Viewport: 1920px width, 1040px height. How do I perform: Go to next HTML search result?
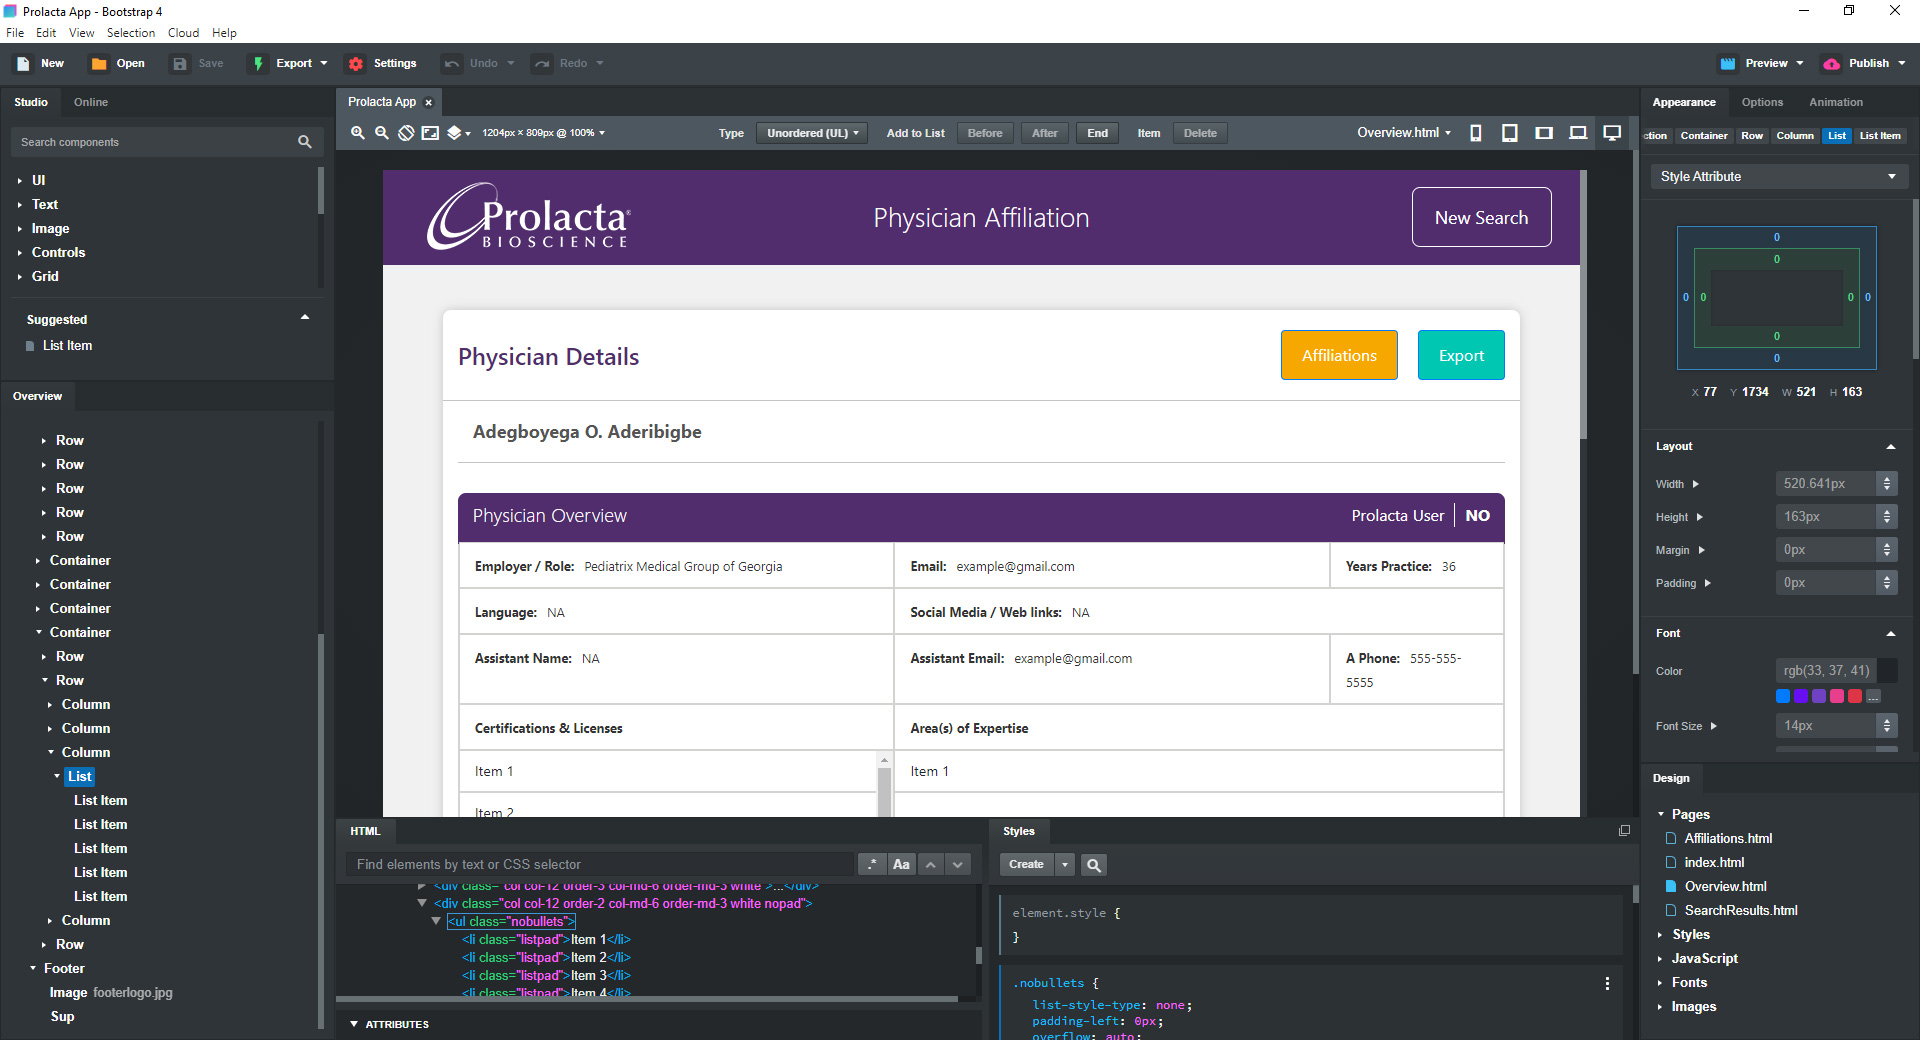click(958, 865)
